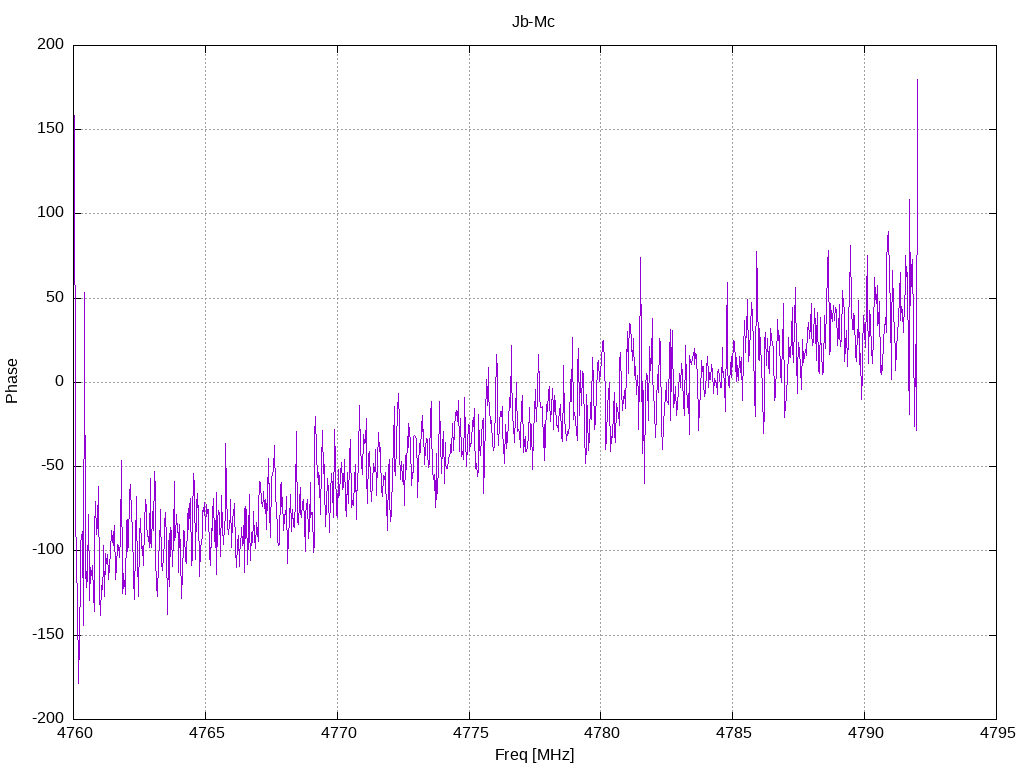This screenshot has width=1024, height=768.
Task: Select the 4780 x-axis tick label
Action: click(600, 735)
